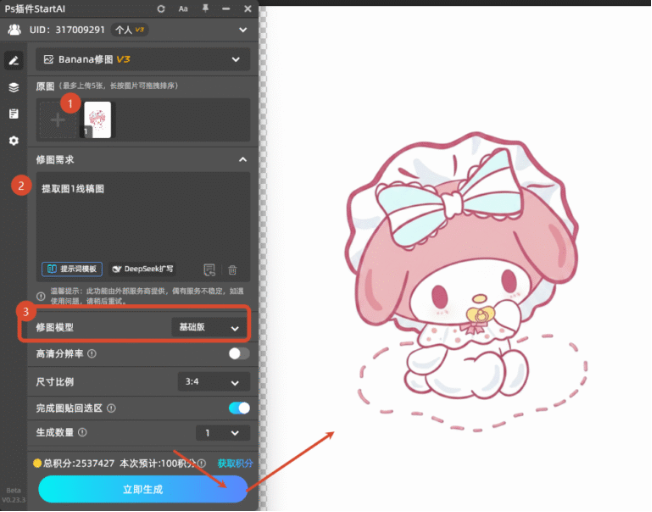
Task: Click the 个人 V3 account badge
Action: pyautogui.click(x=129, y=30)
